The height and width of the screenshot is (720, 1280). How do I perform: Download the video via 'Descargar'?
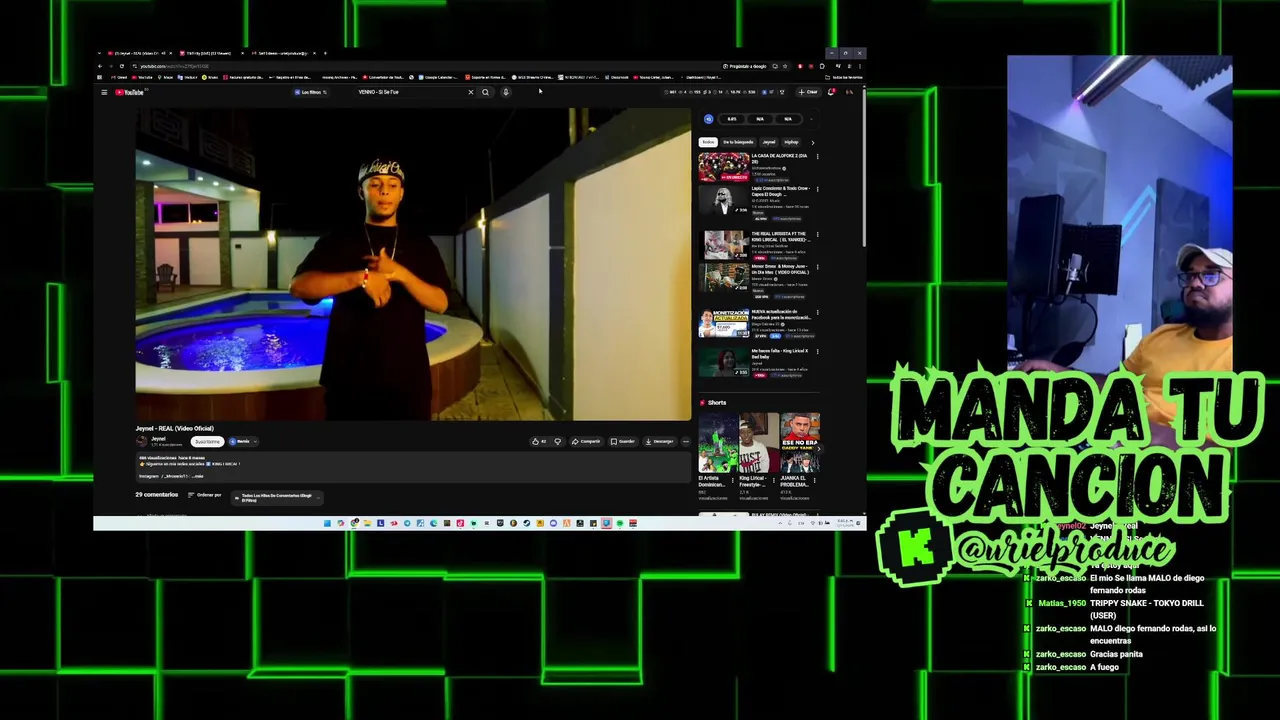pyautogui.click(x=660, y=441)
